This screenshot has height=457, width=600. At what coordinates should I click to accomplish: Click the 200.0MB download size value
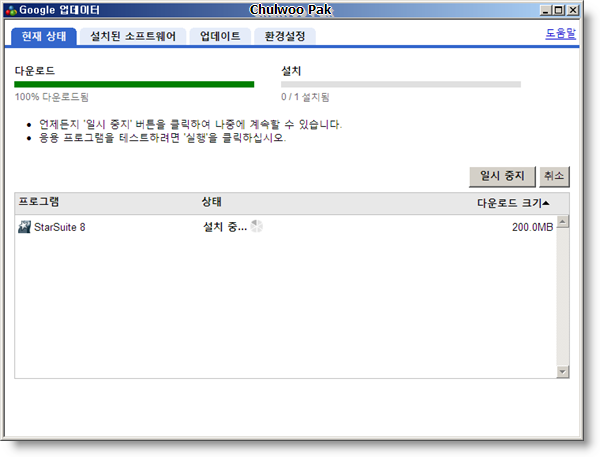tap(533, 227)
